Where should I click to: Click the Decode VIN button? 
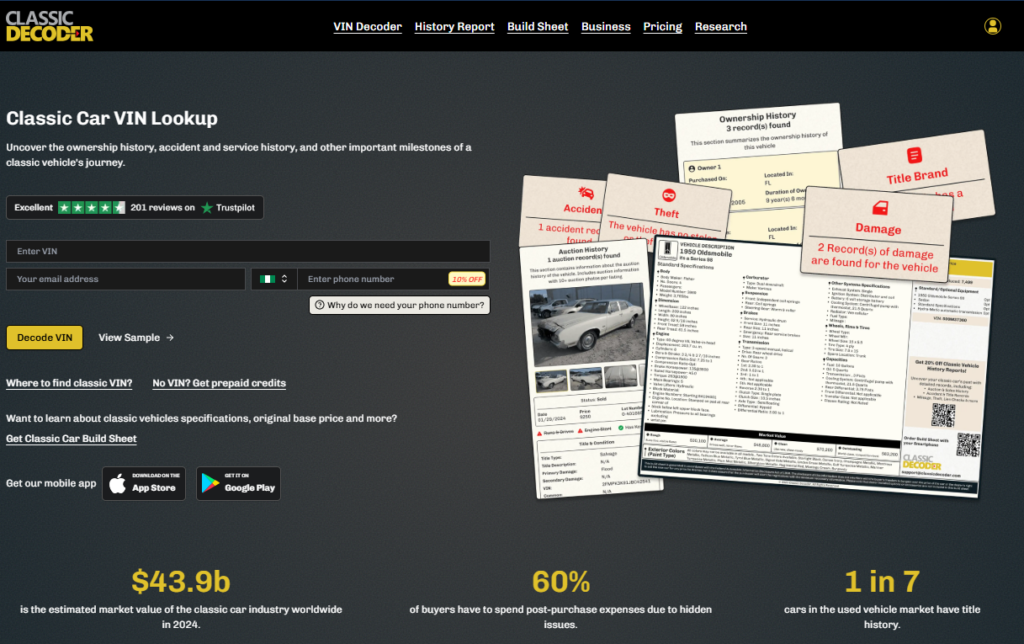pyautogui.click(x=44, y=338)
